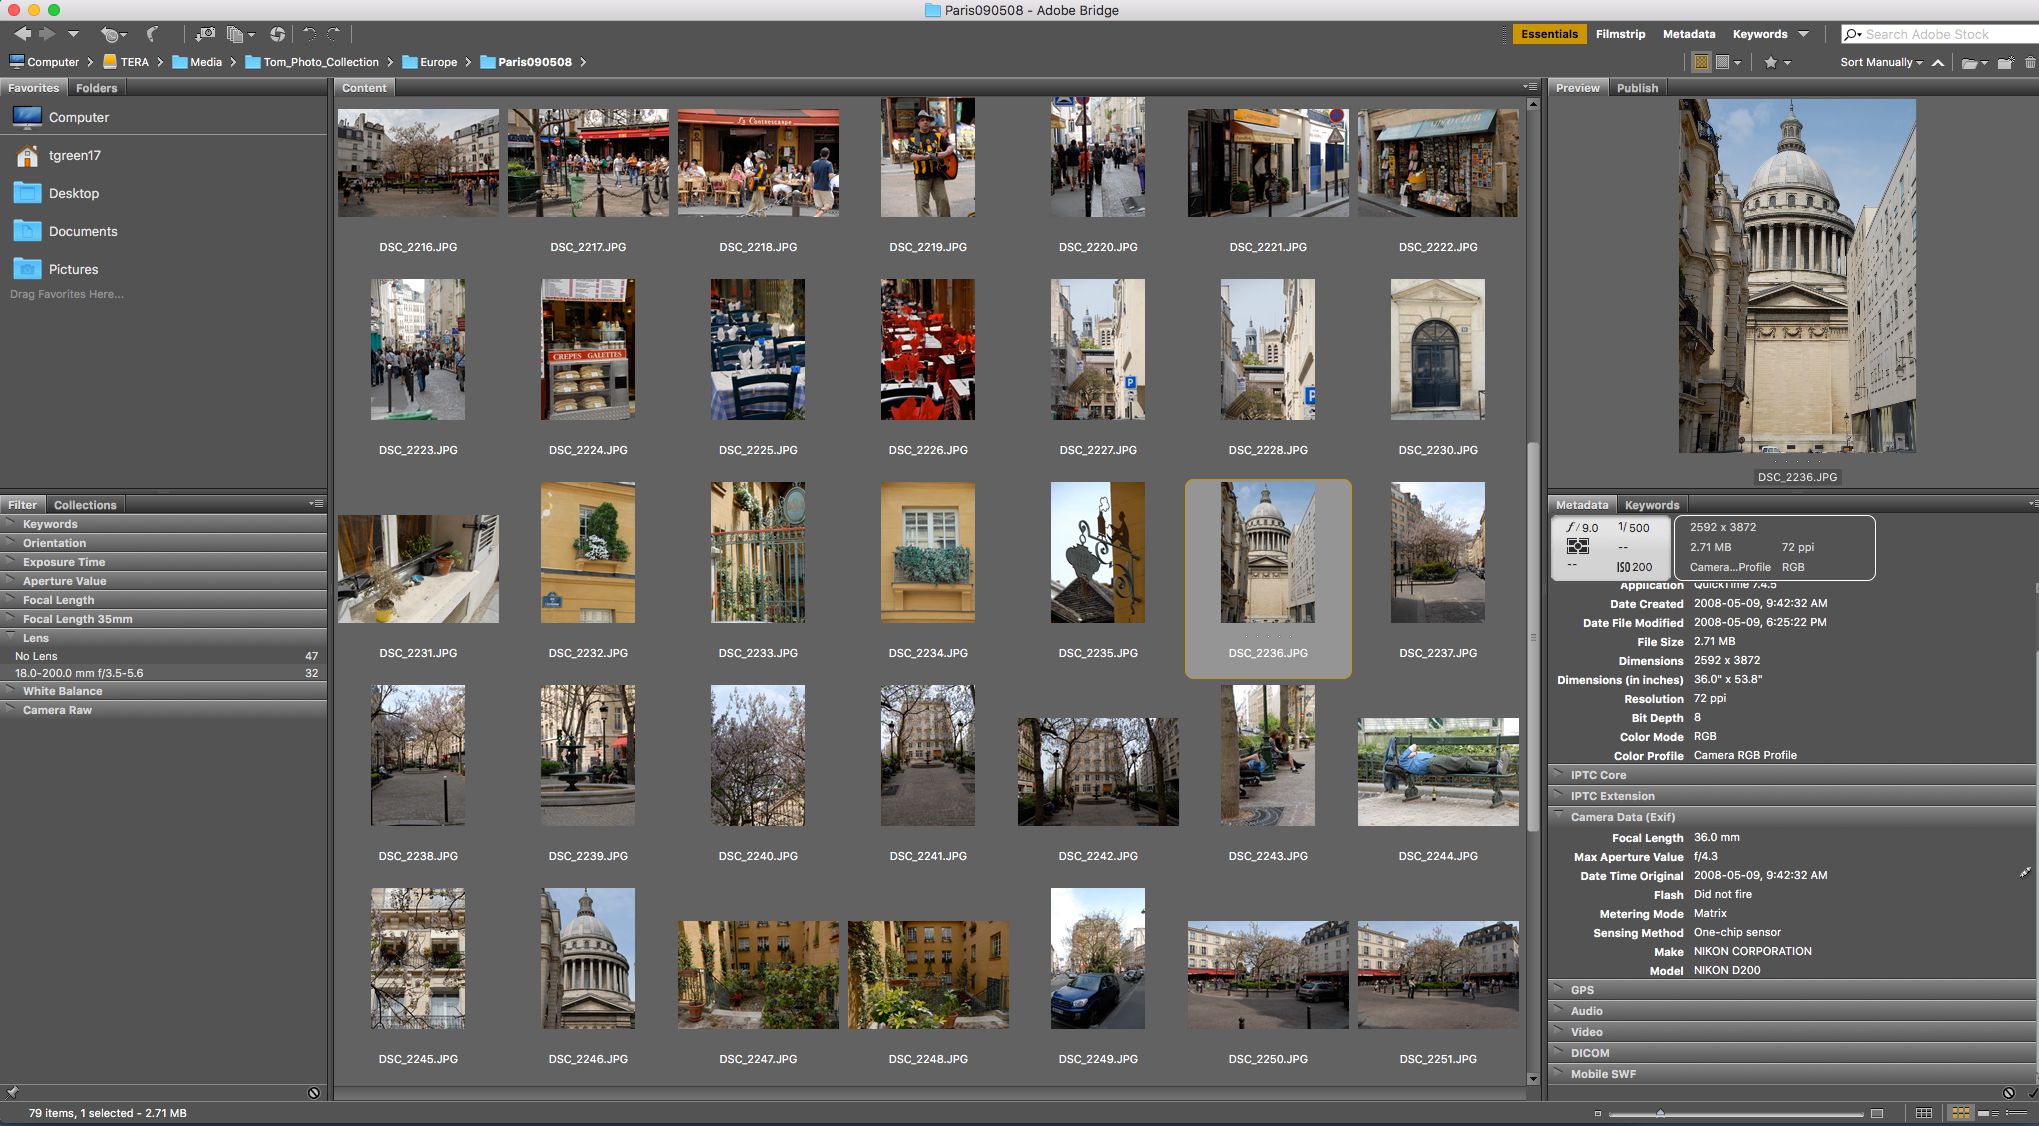The height and width of the screenshot is (1126, 2039).
Task: Select the Publish button in preview
Action: pos(1636,86)
